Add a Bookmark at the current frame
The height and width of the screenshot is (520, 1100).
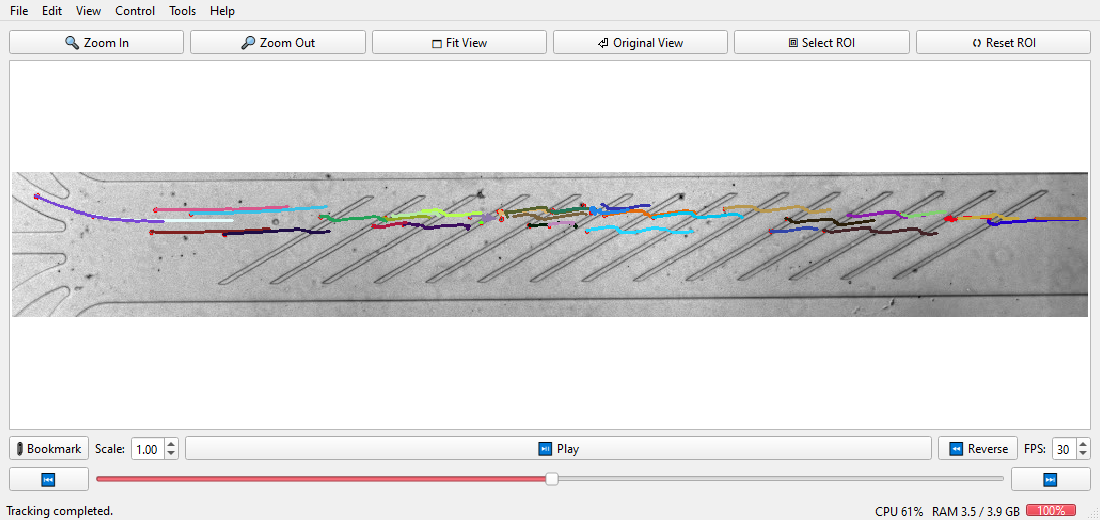(x=49, y=448)
